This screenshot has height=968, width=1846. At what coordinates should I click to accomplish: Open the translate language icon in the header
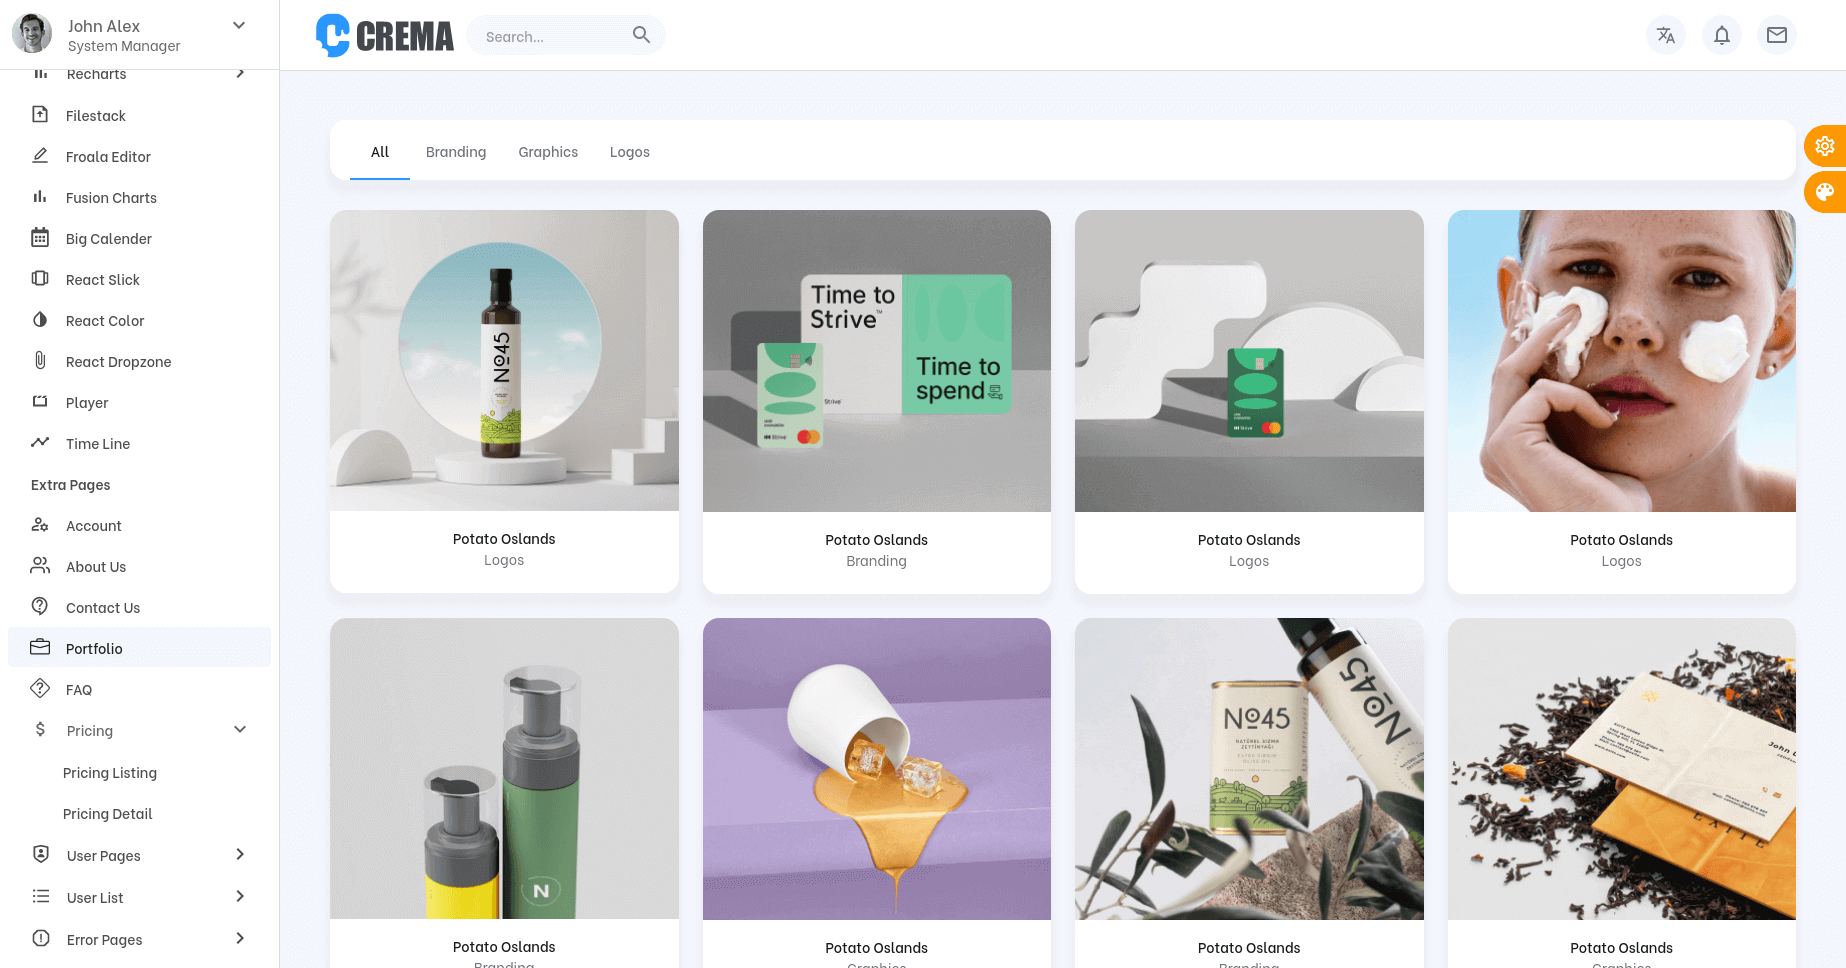pos(1666,35)
